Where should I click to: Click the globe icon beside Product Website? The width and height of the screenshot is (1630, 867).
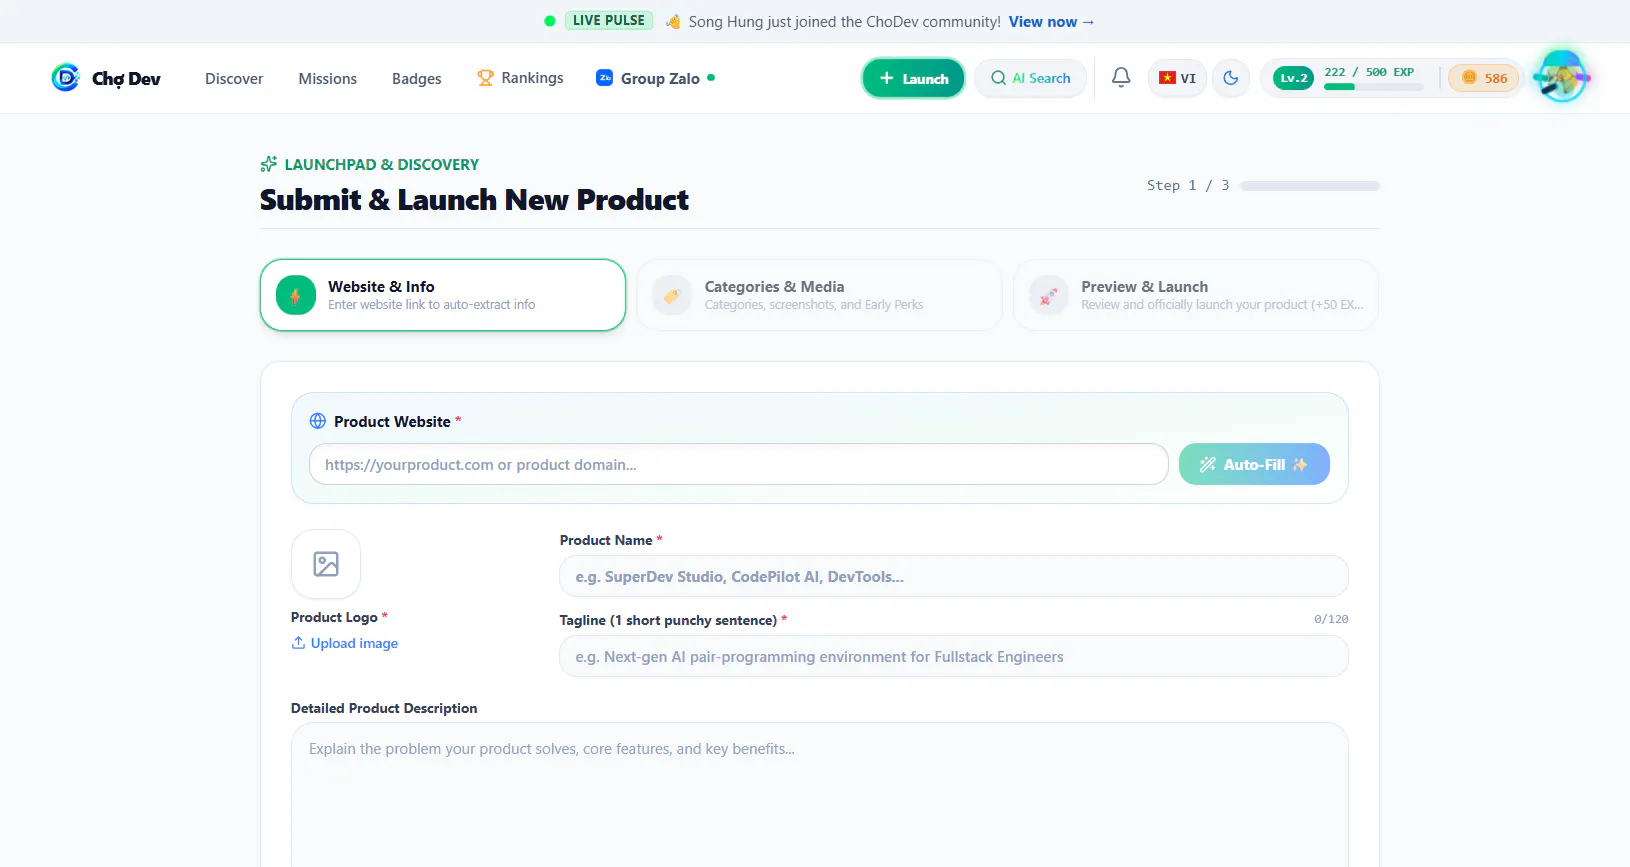(x=318, y=421)
